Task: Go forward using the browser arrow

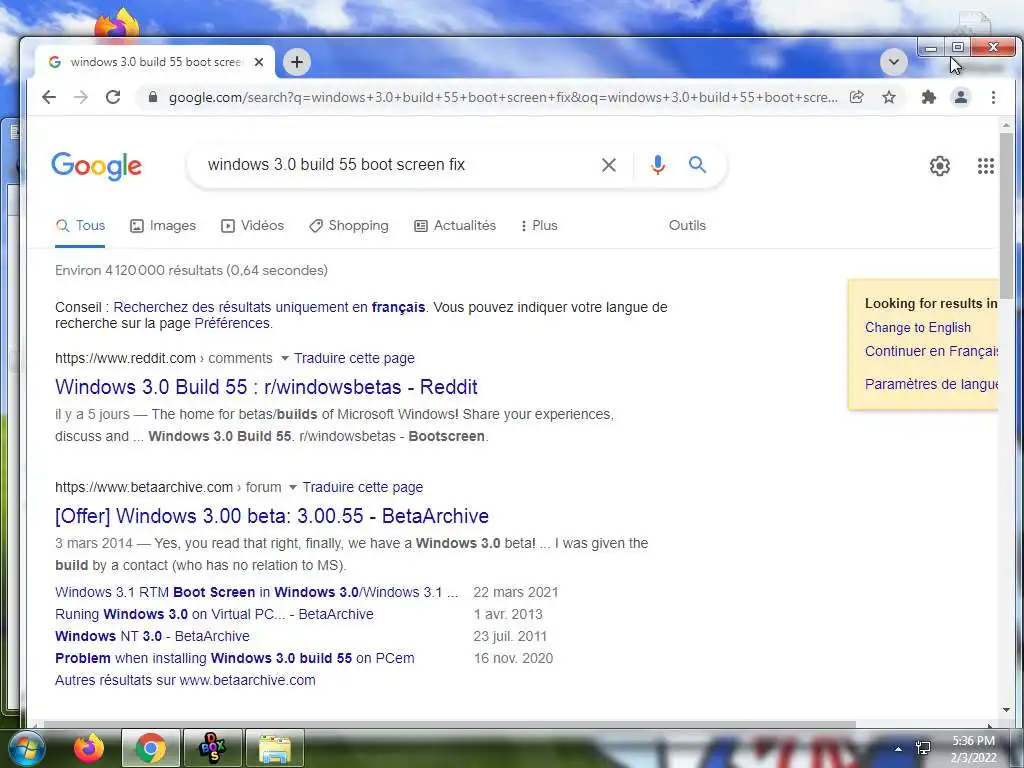Action: [80, 97]
